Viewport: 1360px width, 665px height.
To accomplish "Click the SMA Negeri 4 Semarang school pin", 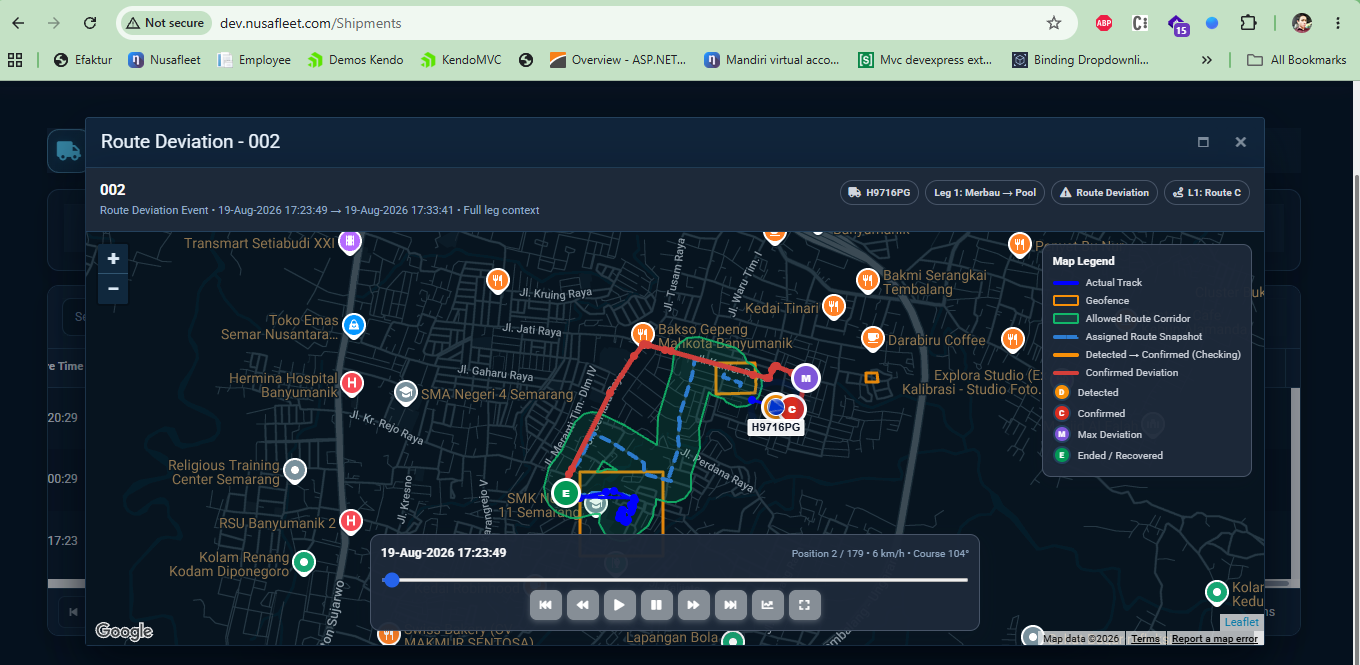I will (x=405, y=392).
